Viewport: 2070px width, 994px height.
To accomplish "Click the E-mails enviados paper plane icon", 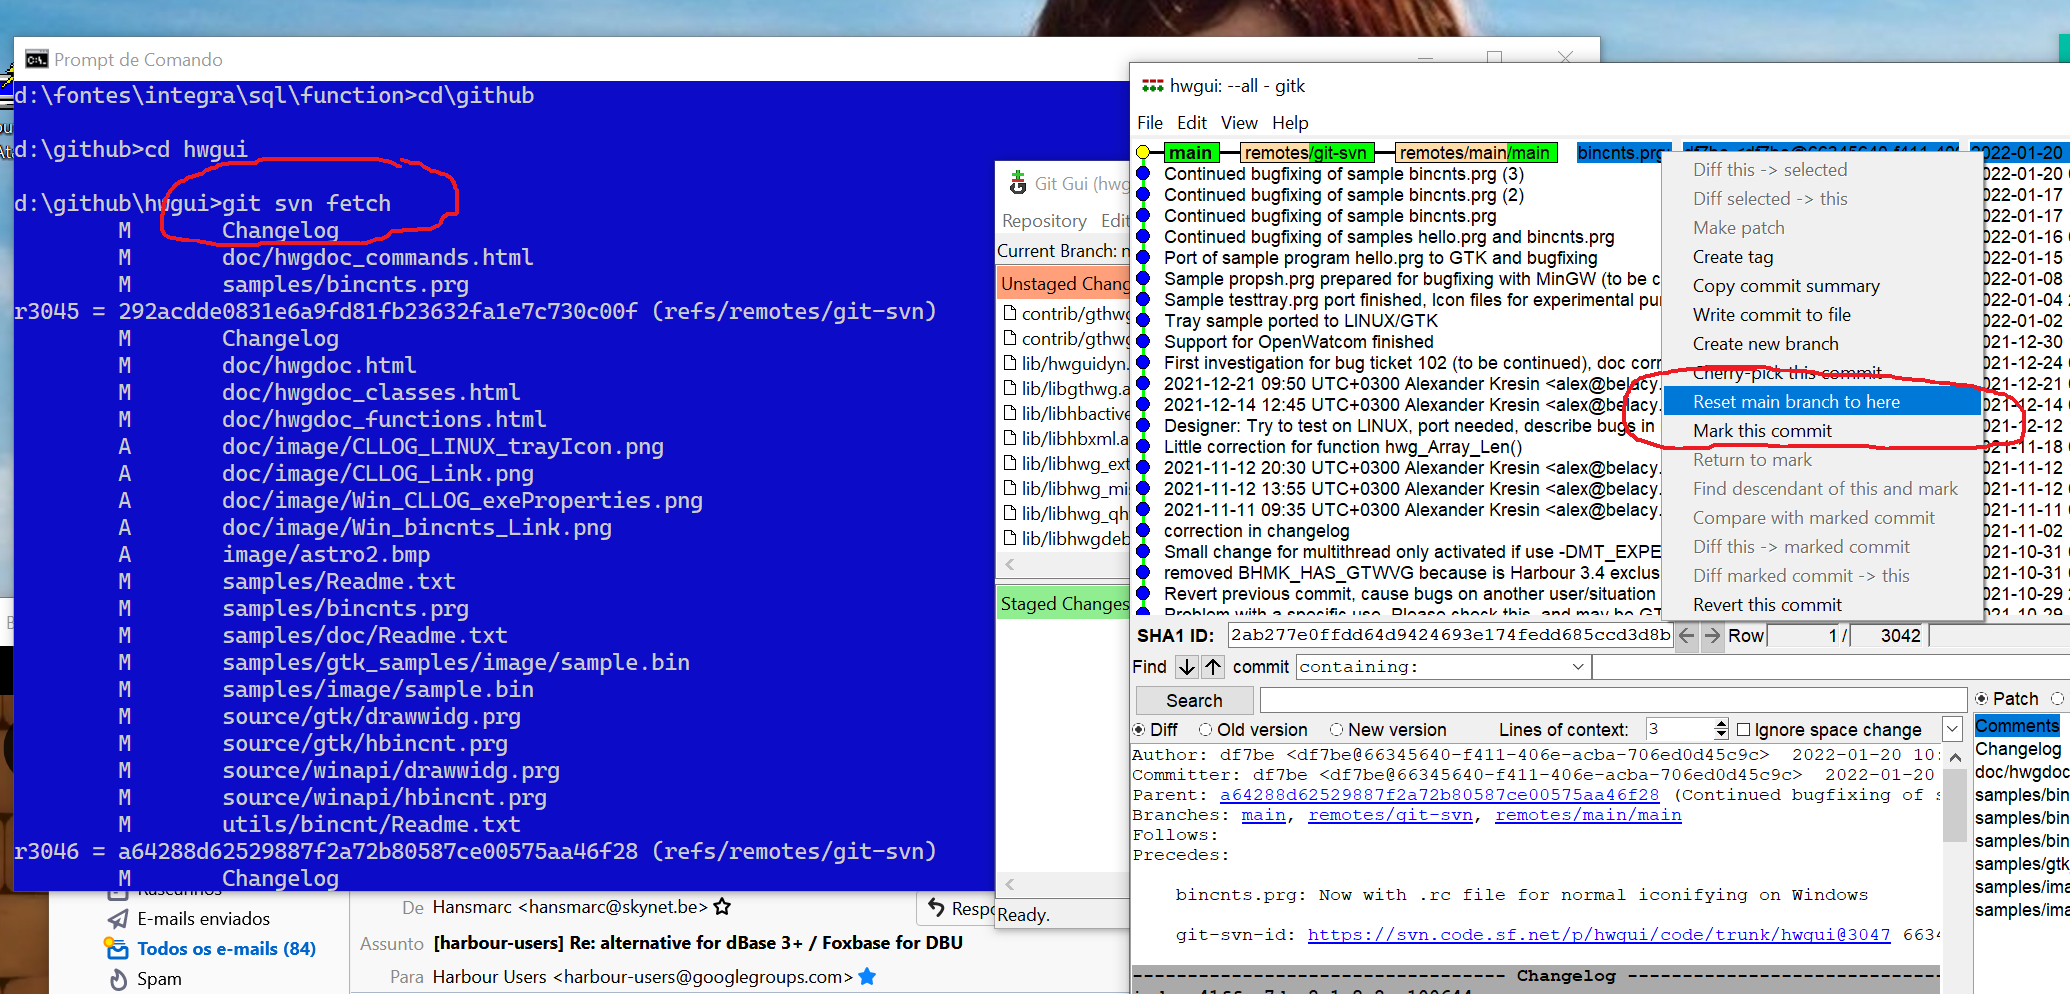I will (118, 918).
